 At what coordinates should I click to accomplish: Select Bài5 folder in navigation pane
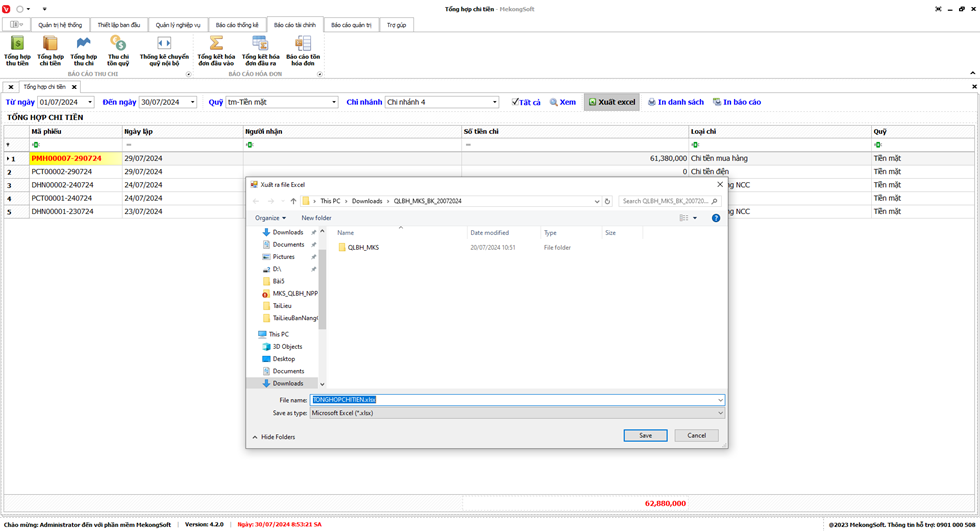(x=278, y=281)
